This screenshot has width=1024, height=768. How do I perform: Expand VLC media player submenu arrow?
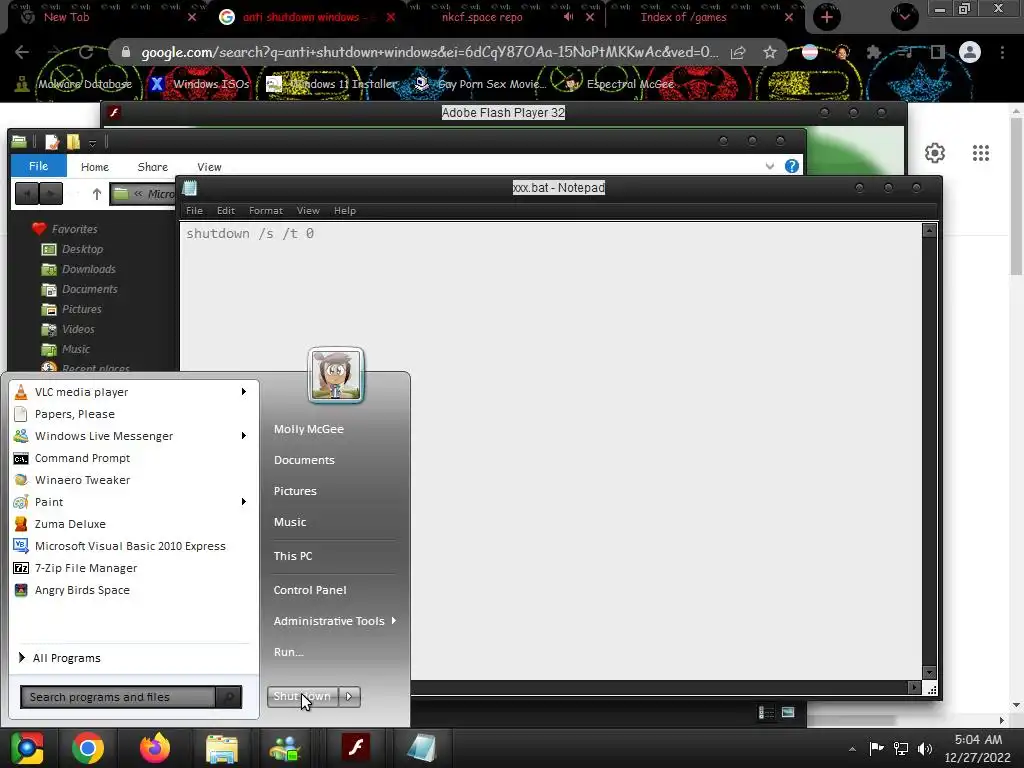point(244,392)
